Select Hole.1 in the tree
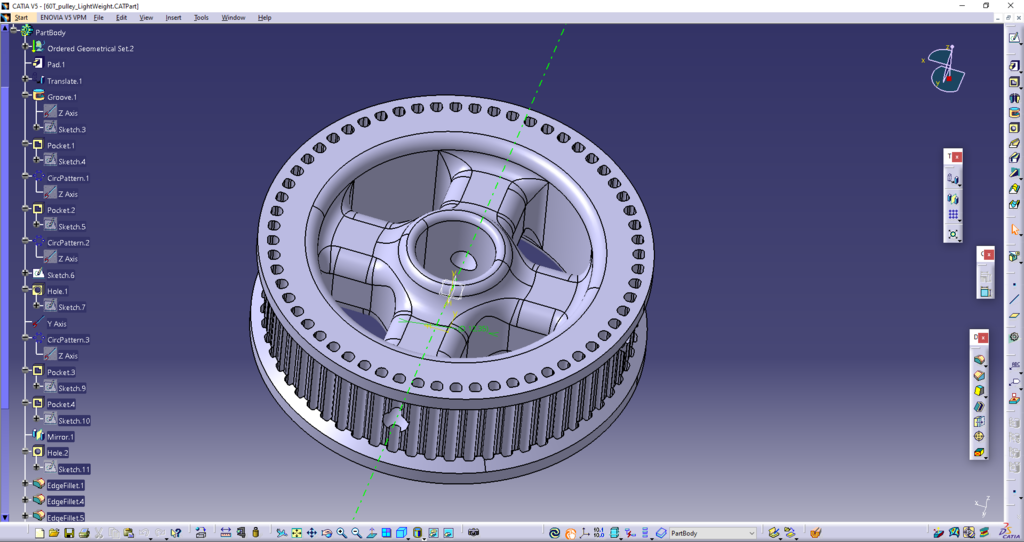The image size is (1024, 542). click(57, 291)
